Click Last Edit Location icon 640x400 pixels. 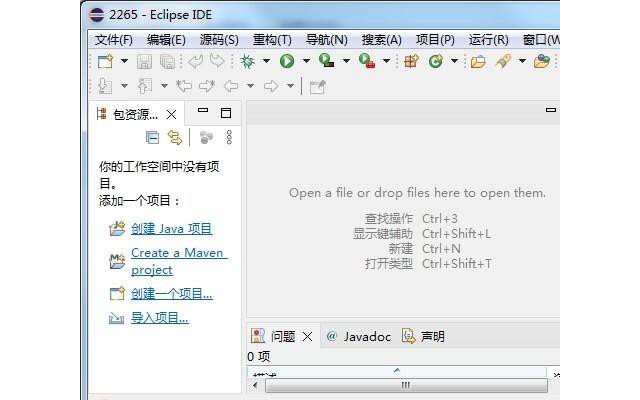pos(184,86)
